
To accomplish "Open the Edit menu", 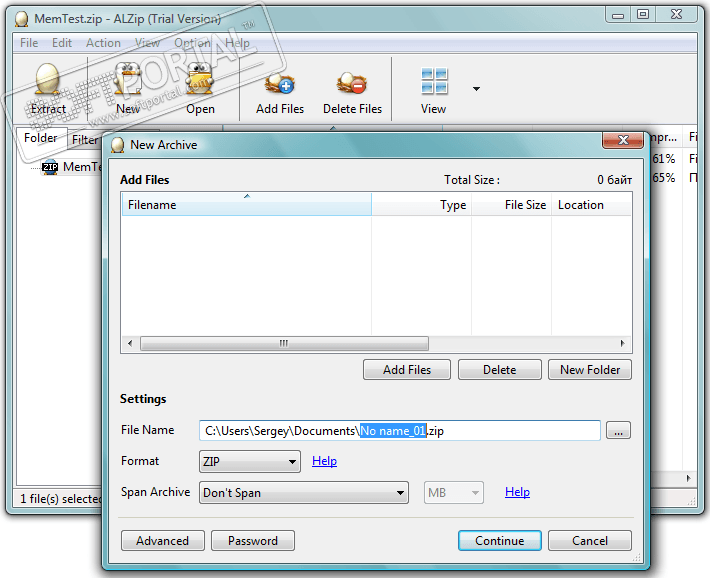I will point(62,43).
